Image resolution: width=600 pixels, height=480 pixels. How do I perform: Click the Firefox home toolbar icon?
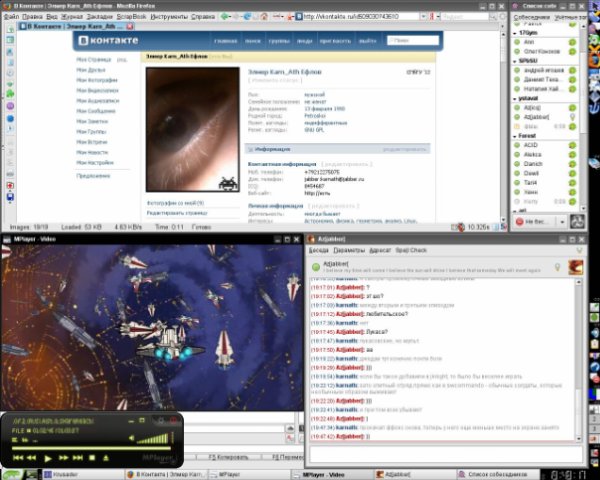click(x=264, y=16)
